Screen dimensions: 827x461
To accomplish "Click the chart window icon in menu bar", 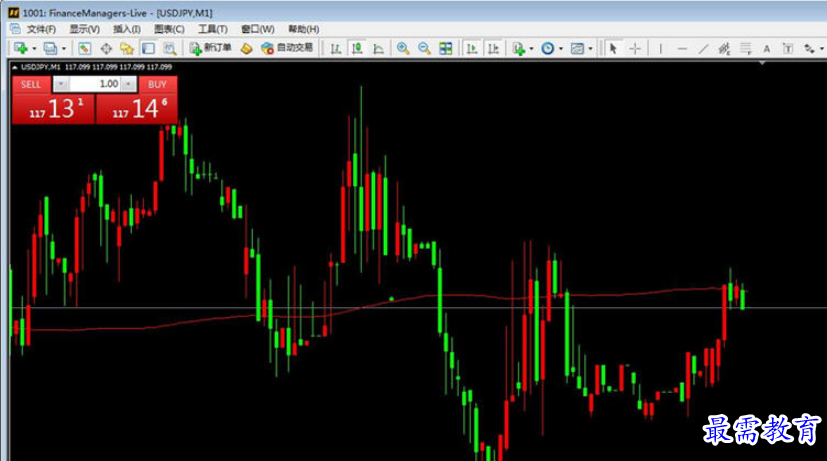I will point(15,29).
